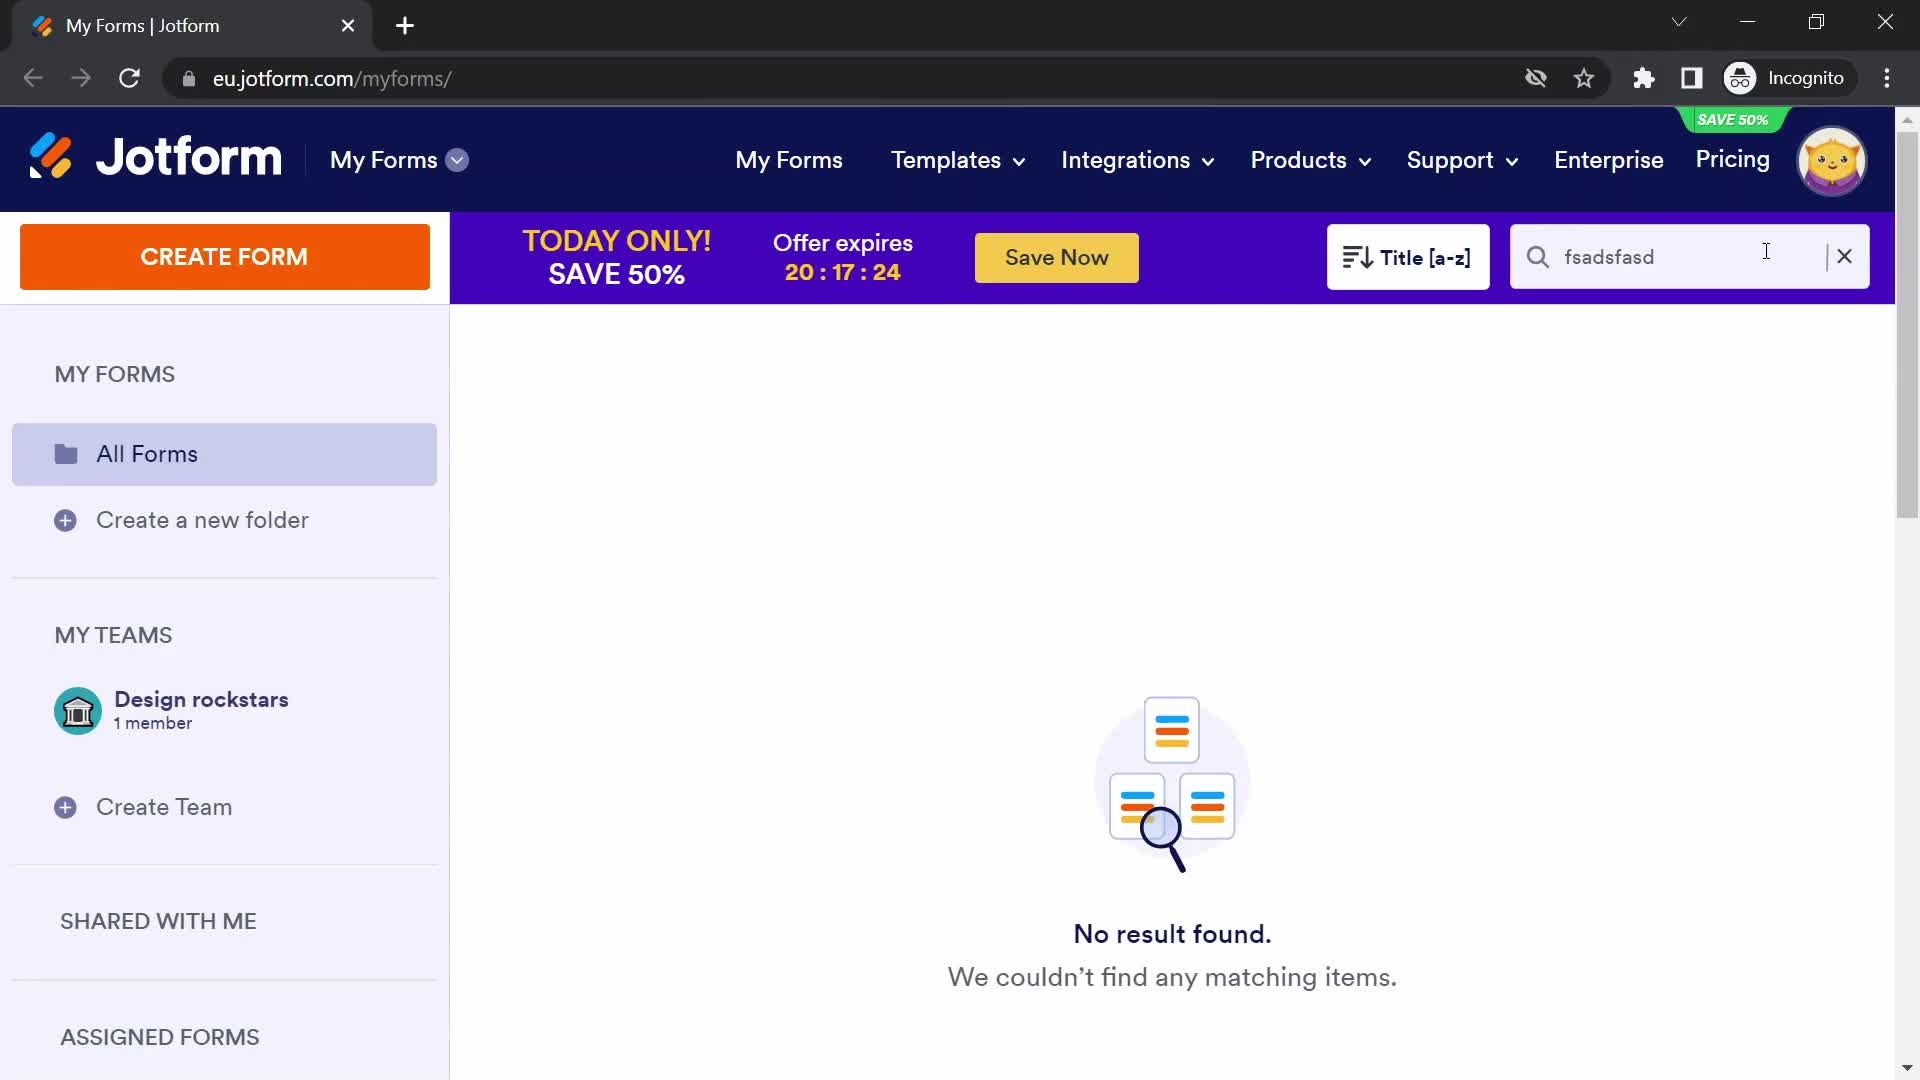The image size is (1920, 1080).
Task: Select the Pricing menu item
Action: 1733,158
